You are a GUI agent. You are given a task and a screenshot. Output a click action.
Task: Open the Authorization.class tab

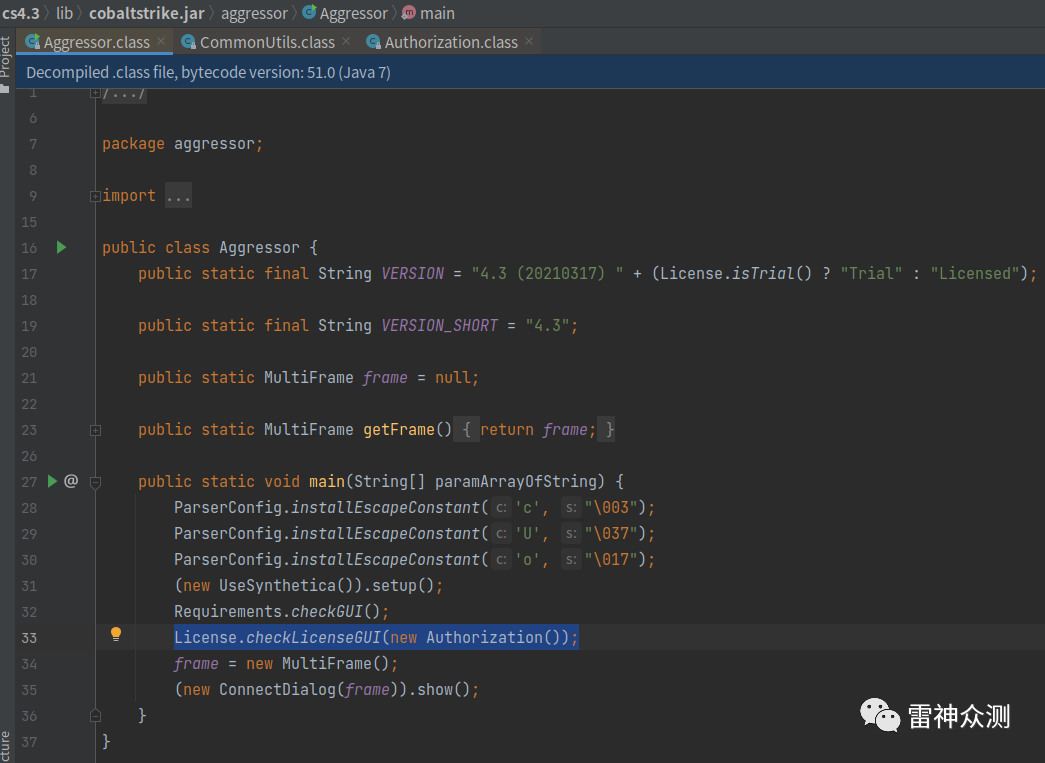[x=451, y=42]
